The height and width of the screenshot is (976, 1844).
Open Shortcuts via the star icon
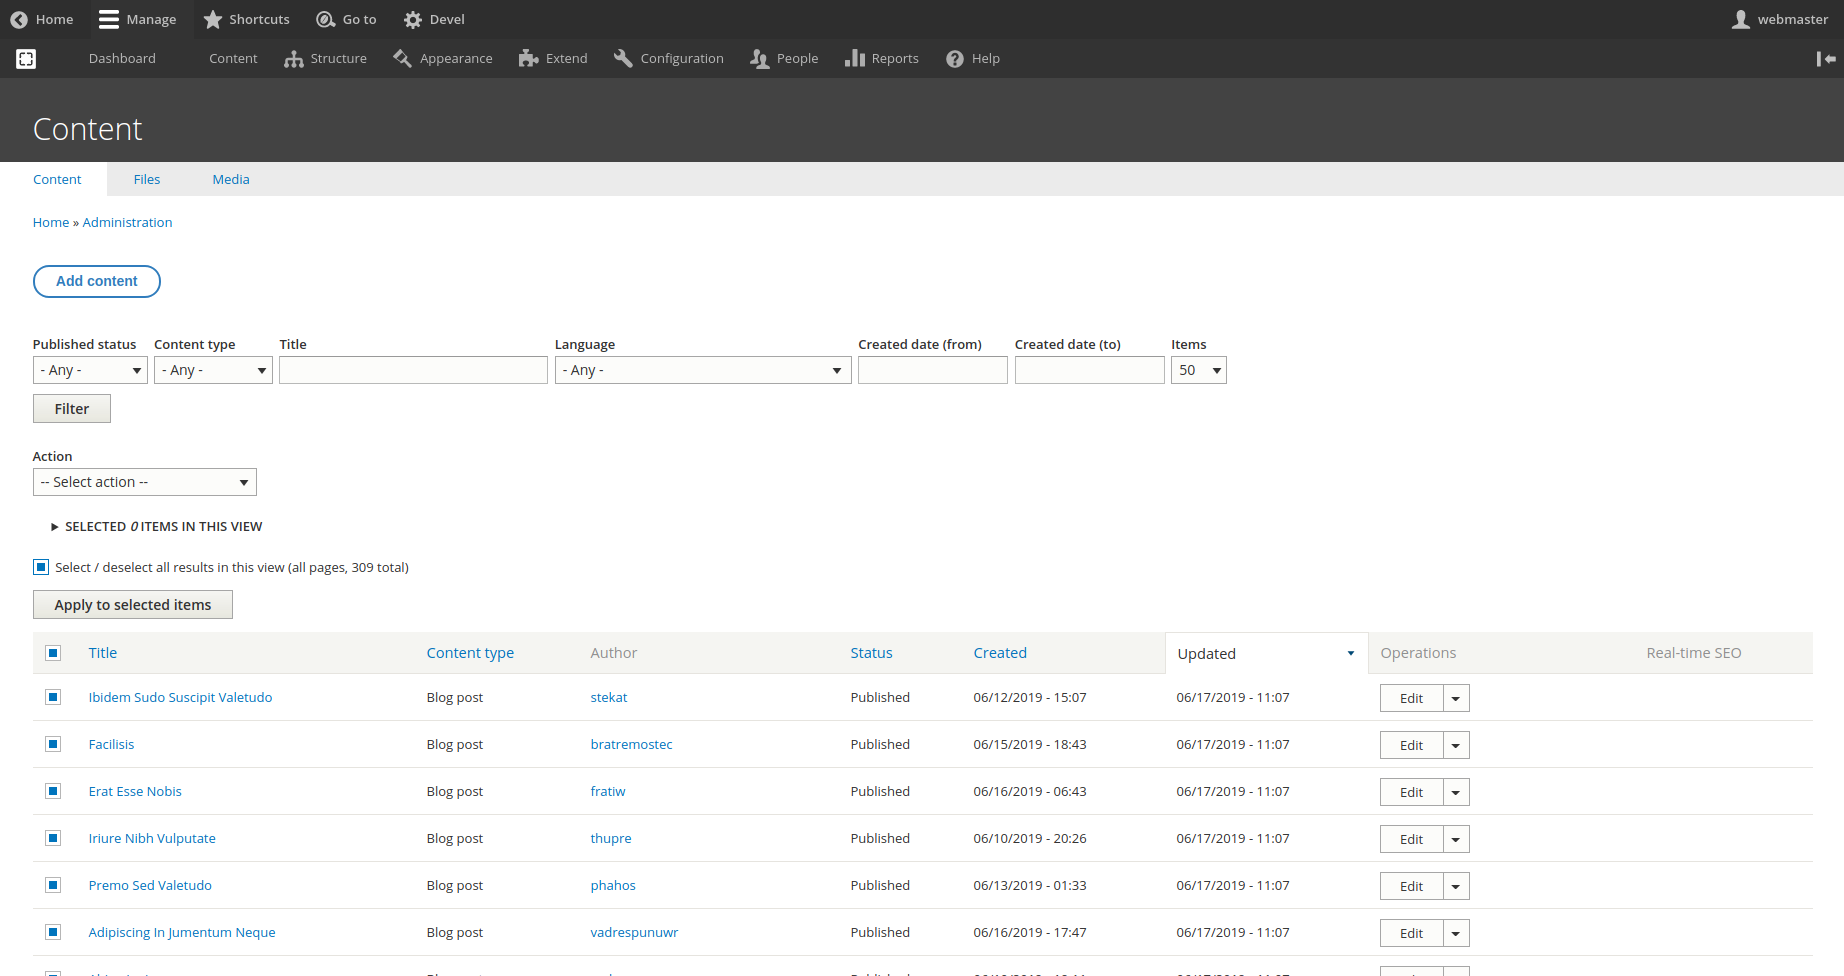coord(212,19)
